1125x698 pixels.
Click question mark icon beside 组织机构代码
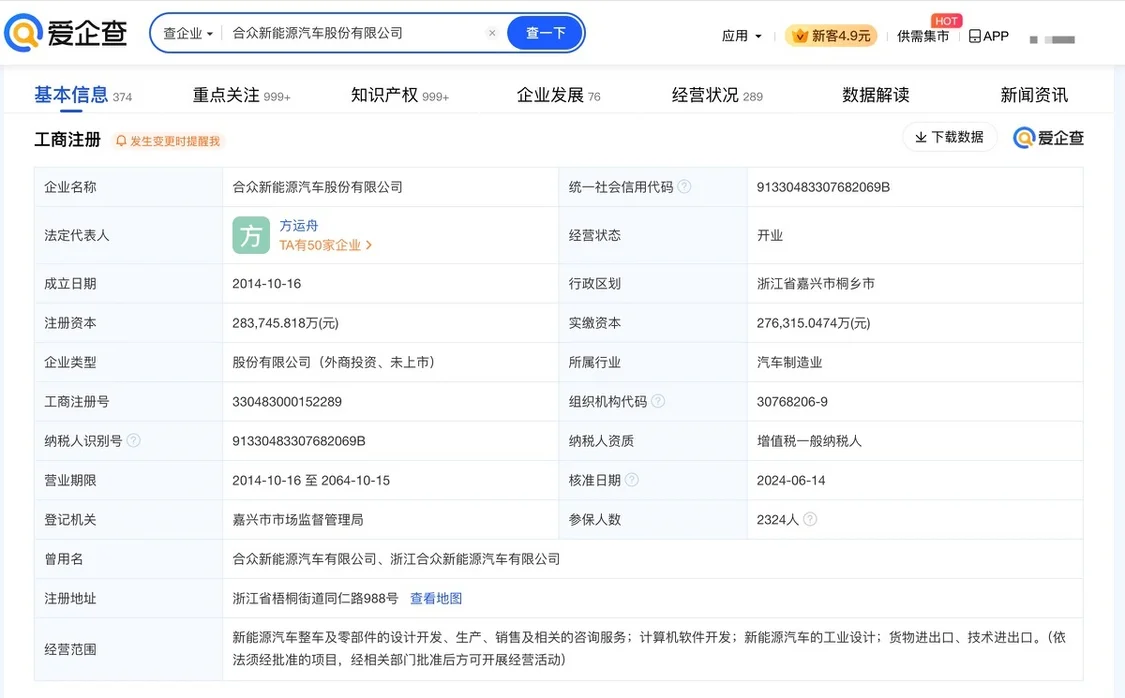pyautogui.click(x=659, y=401)
